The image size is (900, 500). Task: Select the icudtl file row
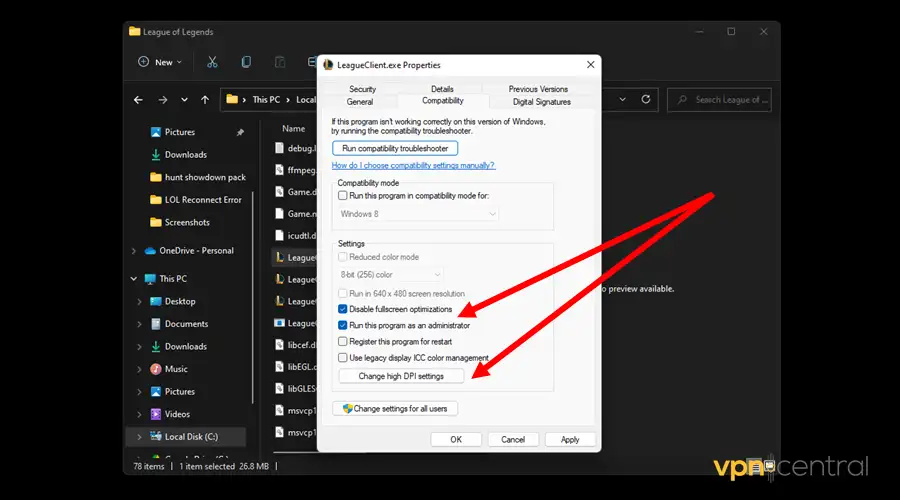click(x=294, y=236)
